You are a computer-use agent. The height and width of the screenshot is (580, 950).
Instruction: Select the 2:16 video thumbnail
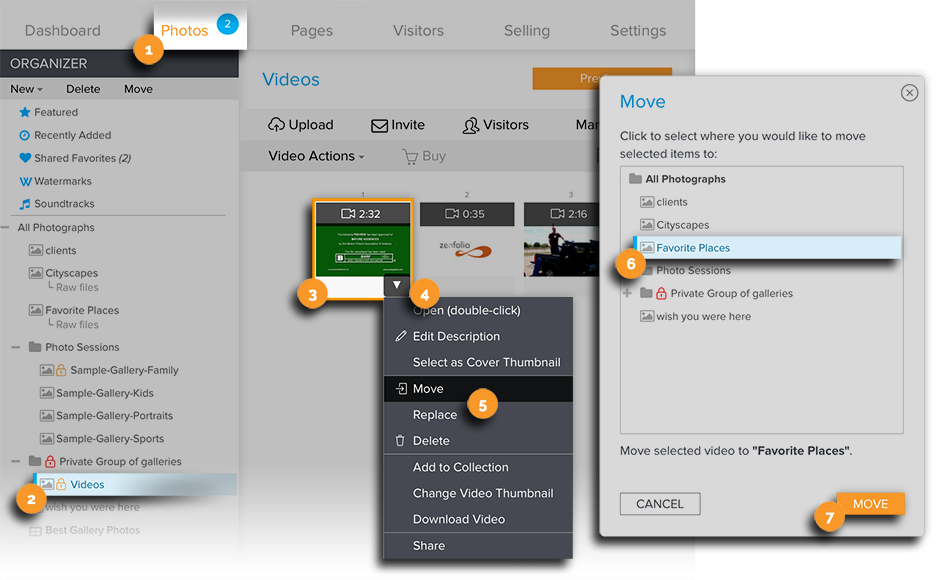[562, 240]
